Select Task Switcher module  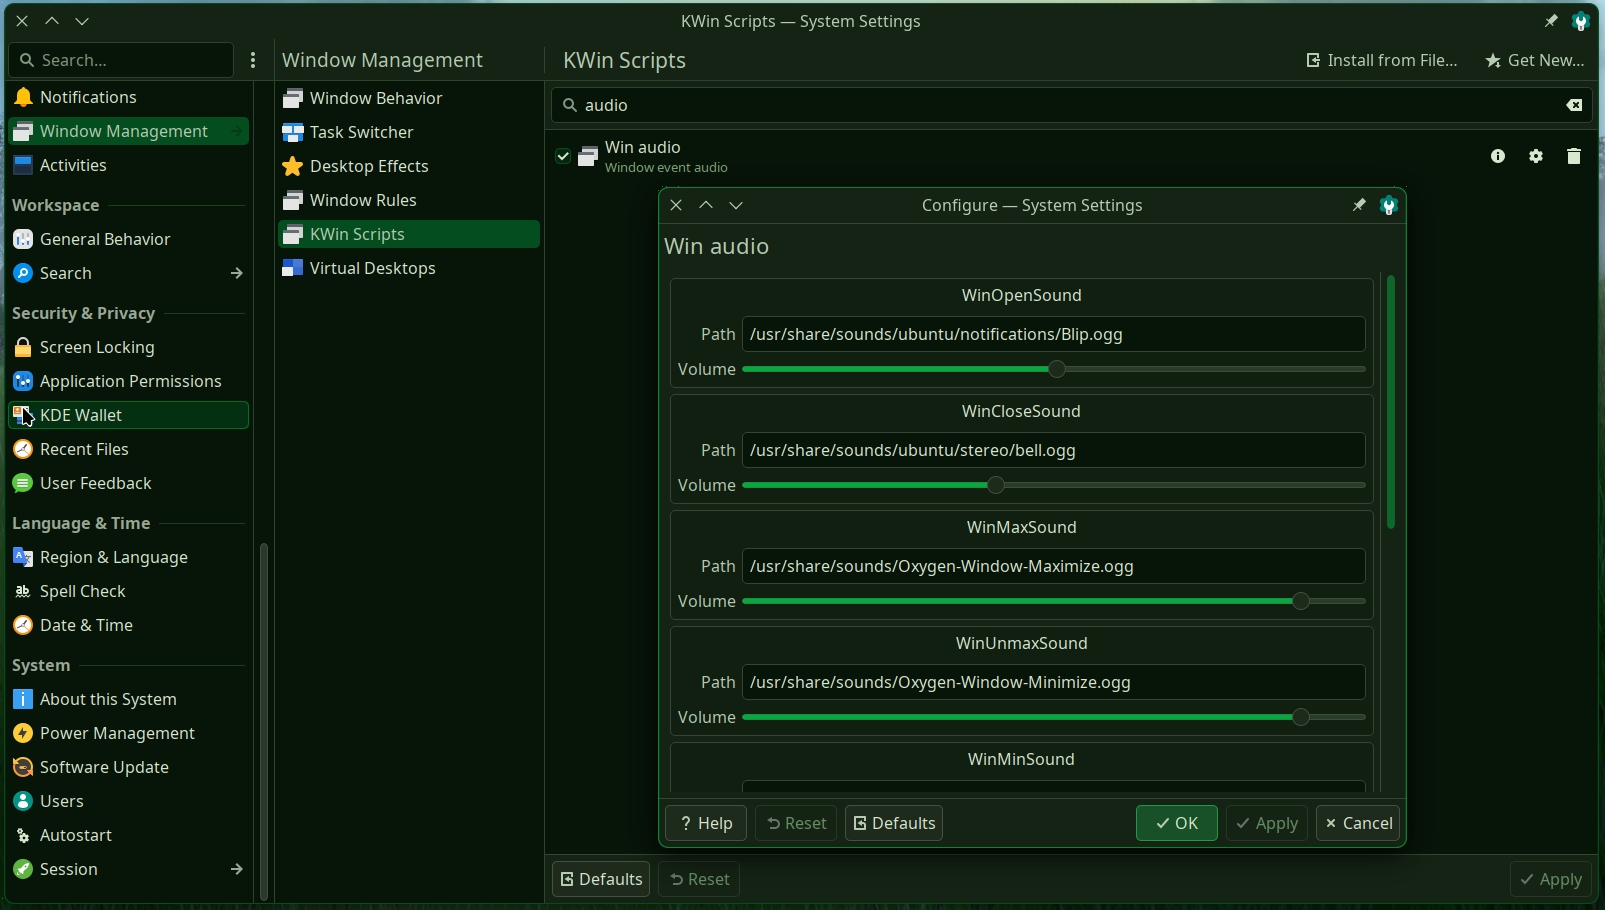tap(409, 132)
